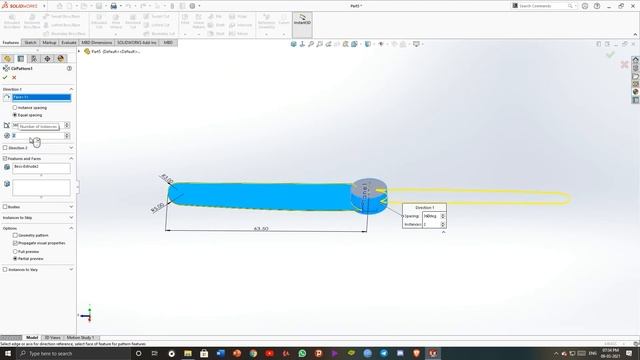Image resolution: width=640 pixels, height=360 pixels.
Task: Switch to the Features ribbon tab
Action: click(11, 42)
